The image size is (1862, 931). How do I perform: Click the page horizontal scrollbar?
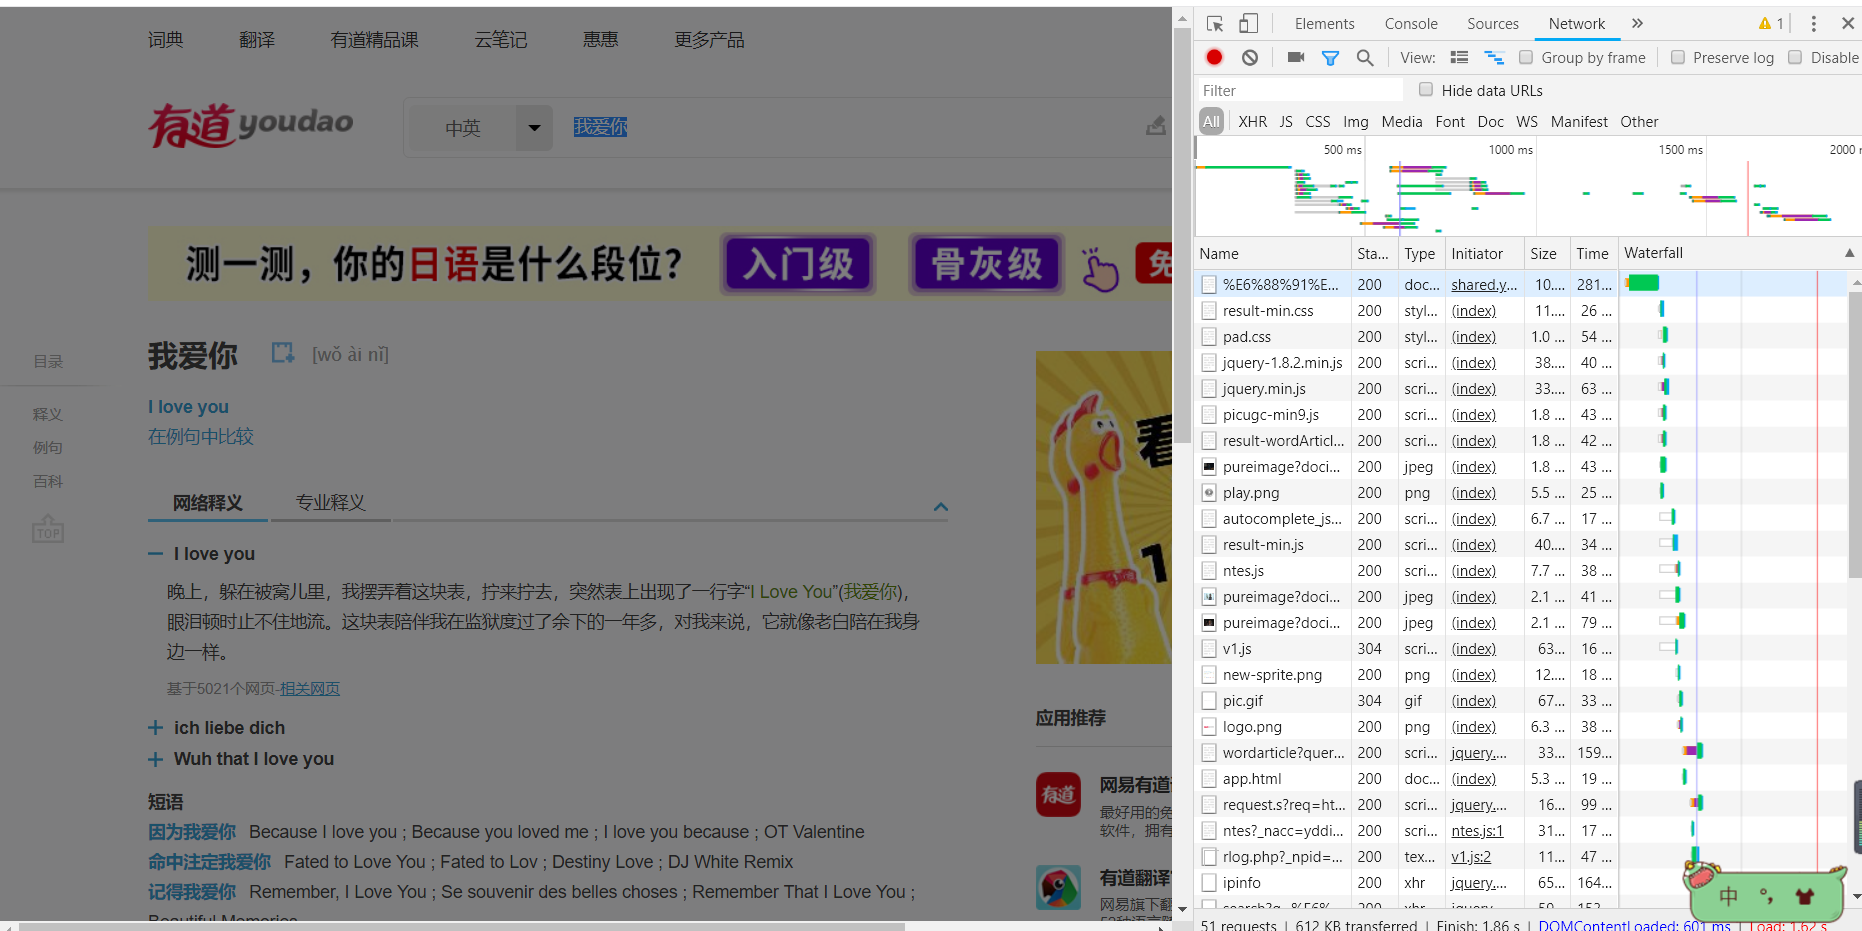(460, 926)
